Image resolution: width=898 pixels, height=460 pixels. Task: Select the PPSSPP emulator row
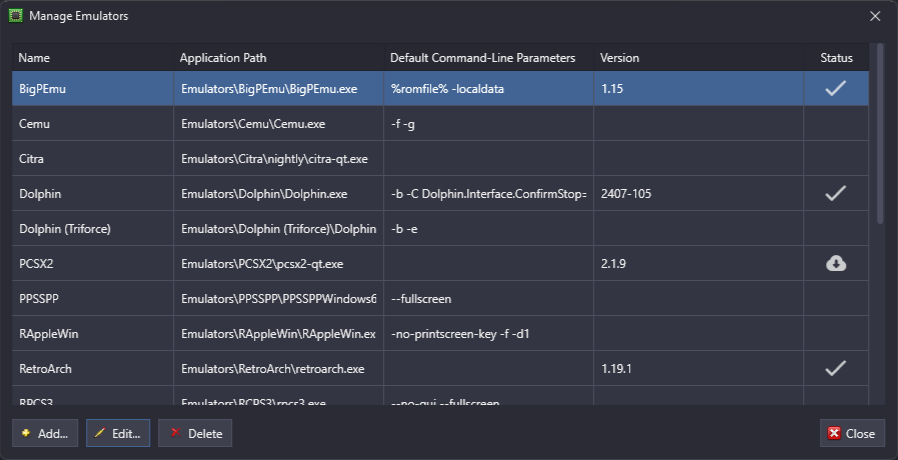(440, 298)
